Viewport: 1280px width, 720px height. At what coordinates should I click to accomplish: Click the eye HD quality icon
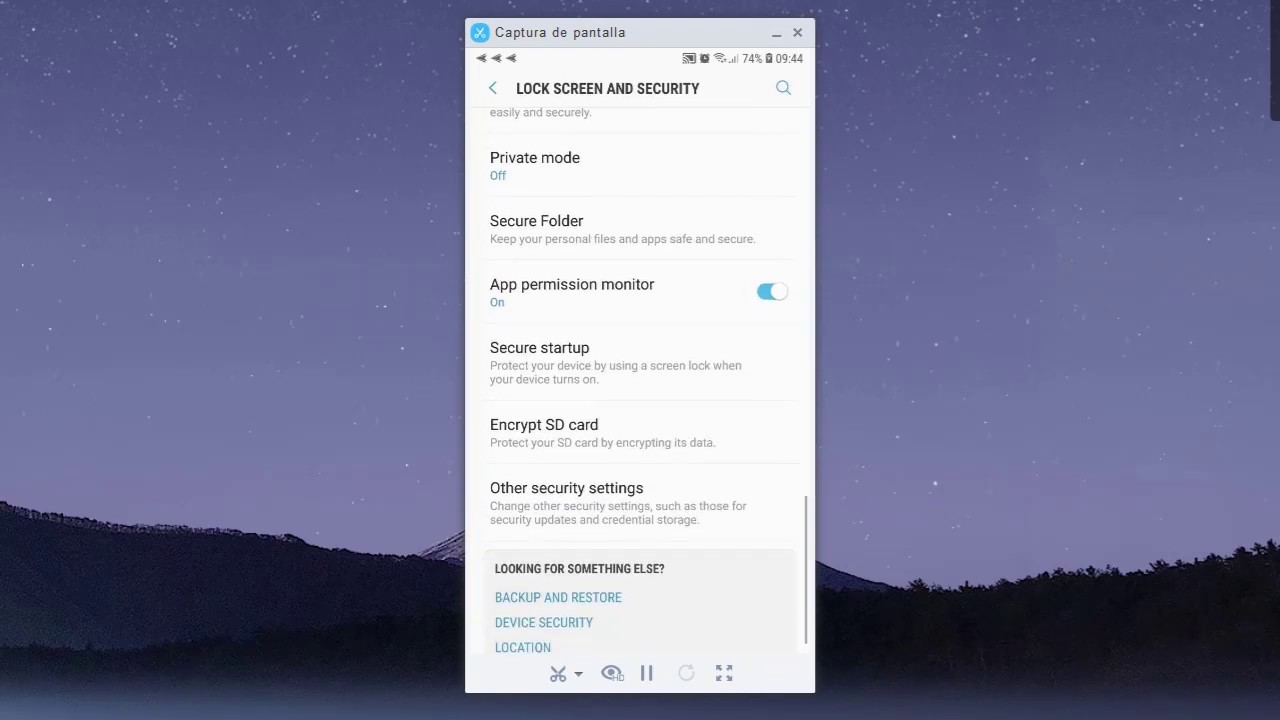(x=612, y=674)
